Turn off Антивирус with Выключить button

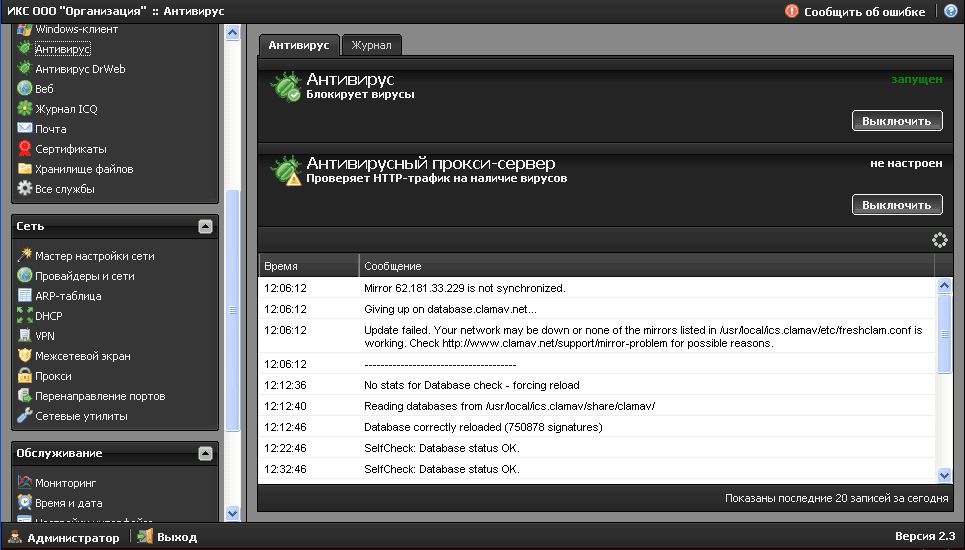point(897,121)
